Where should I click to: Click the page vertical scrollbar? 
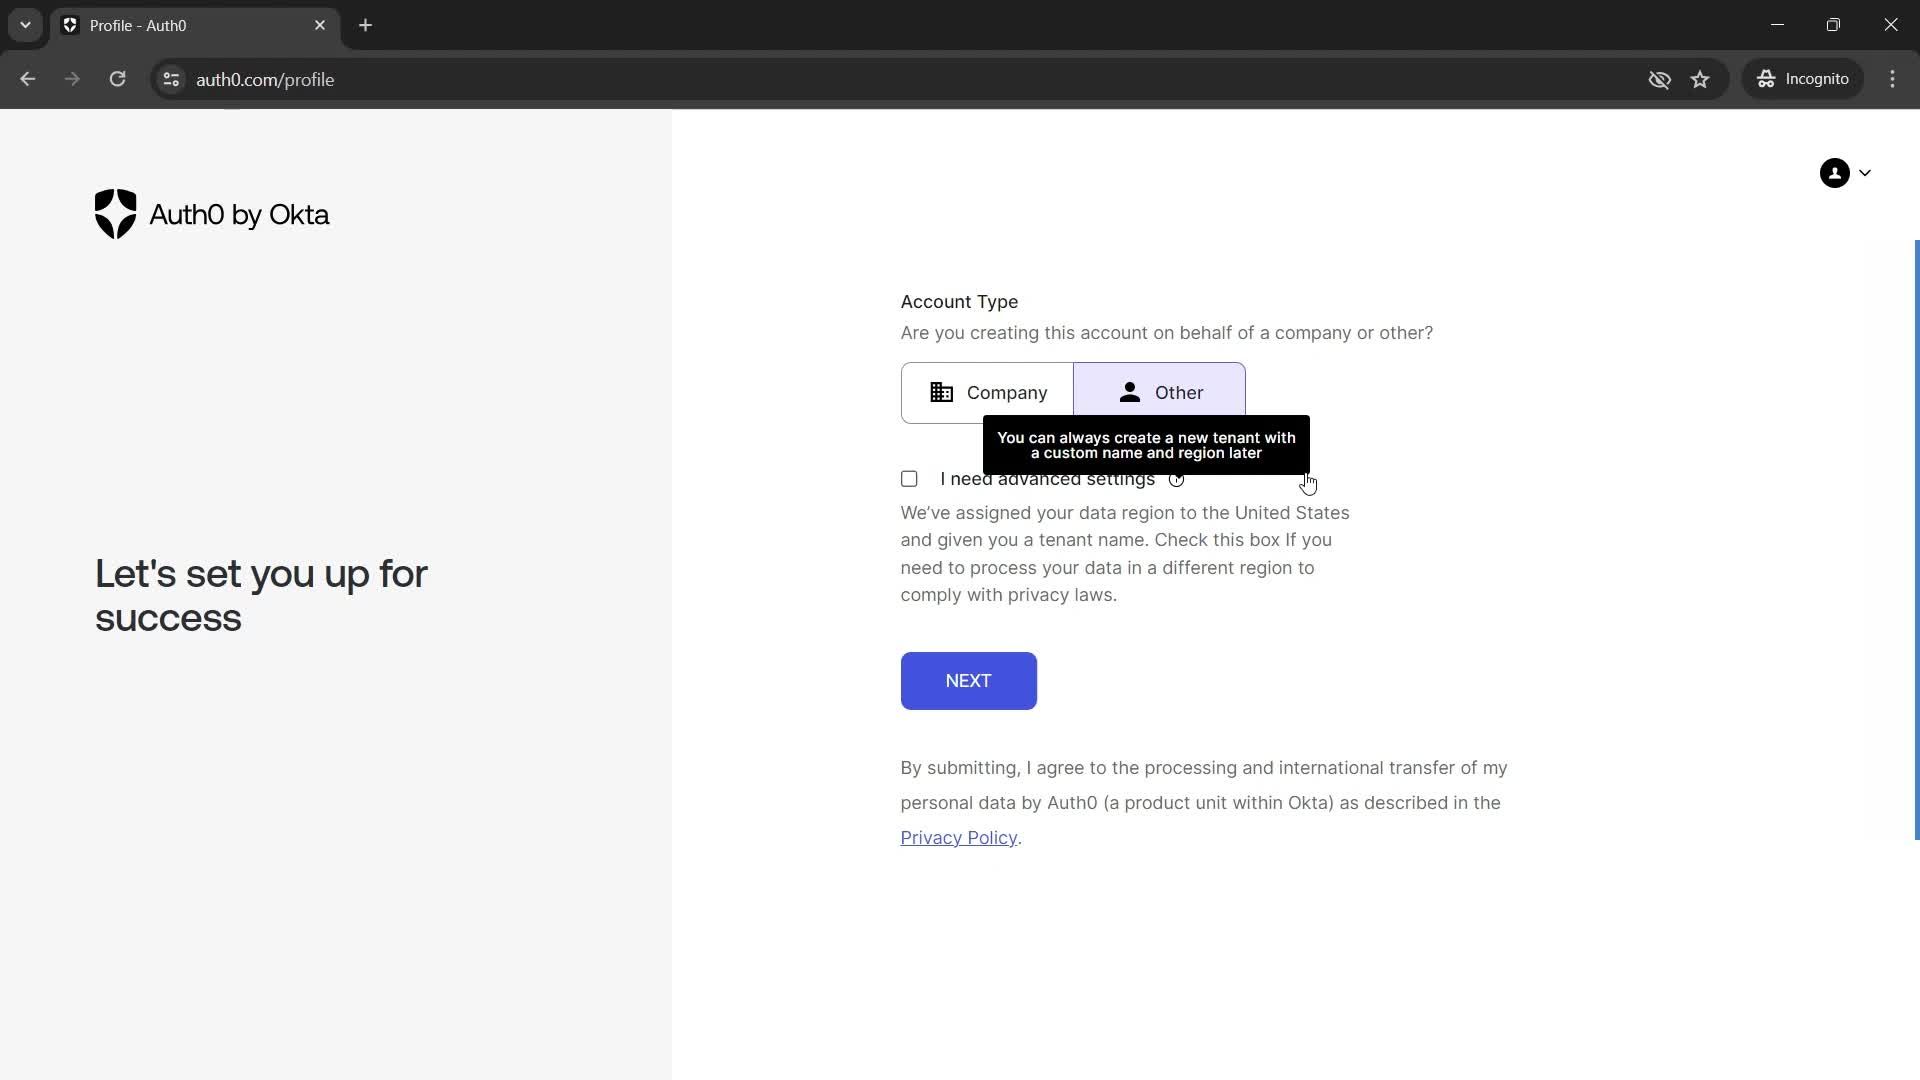[1916, 540]
